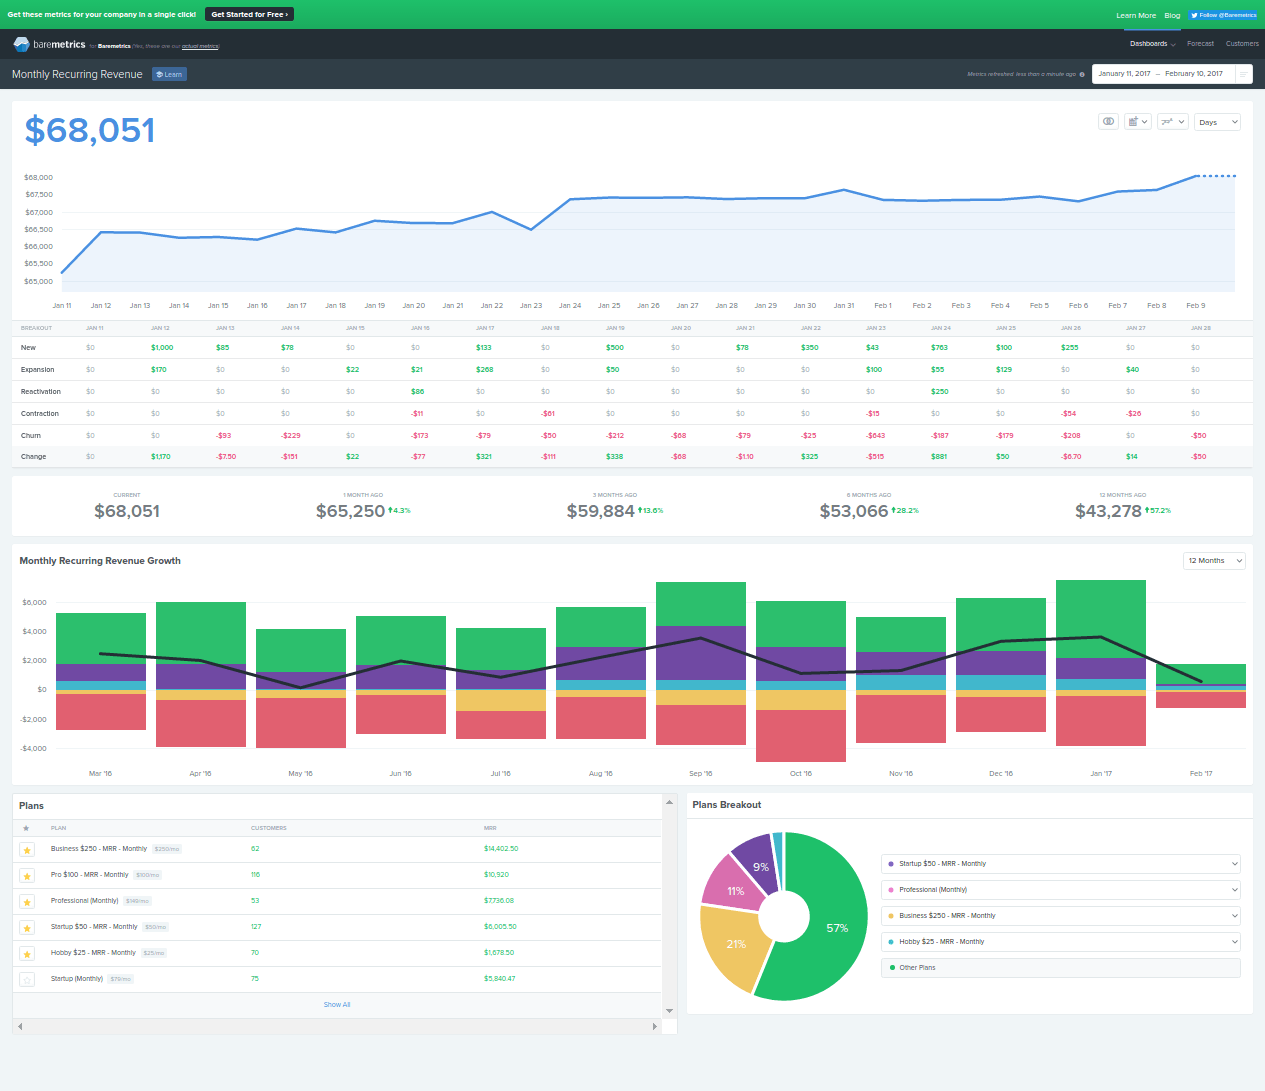Screen dimensions: 1265x1091
Task: Click the -$643 Churn value
Action: coord(876,436)
